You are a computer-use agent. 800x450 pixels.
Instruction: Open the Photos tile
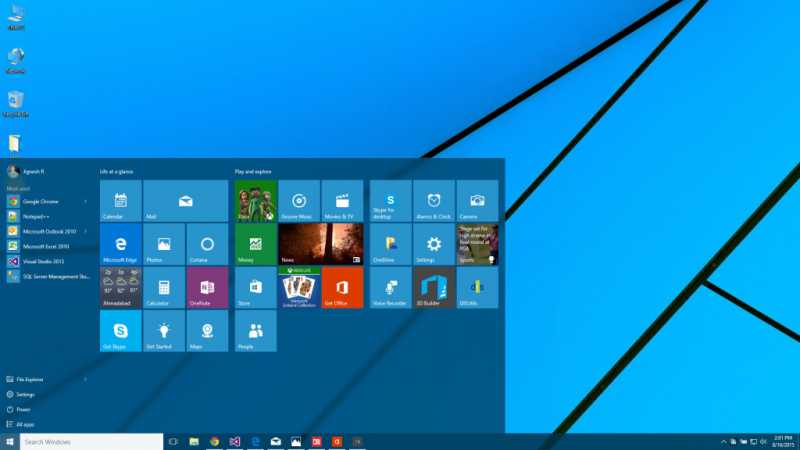(x=164, y=244)
